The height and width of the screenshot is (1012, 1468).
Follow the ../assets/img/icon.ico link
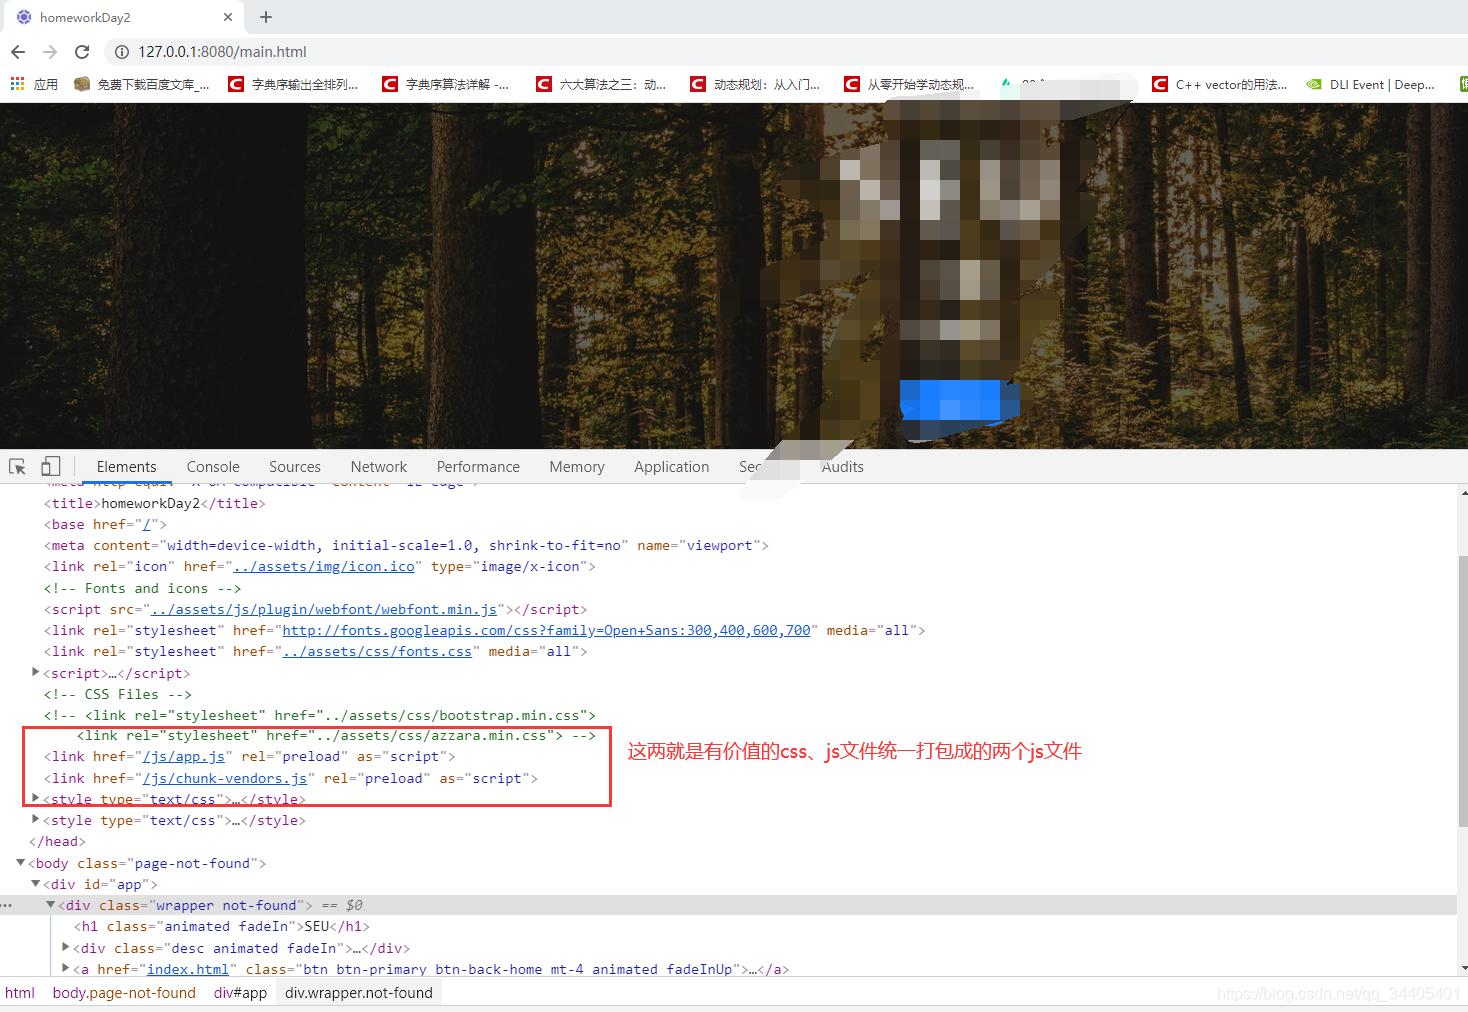click(x=324, y=567)
